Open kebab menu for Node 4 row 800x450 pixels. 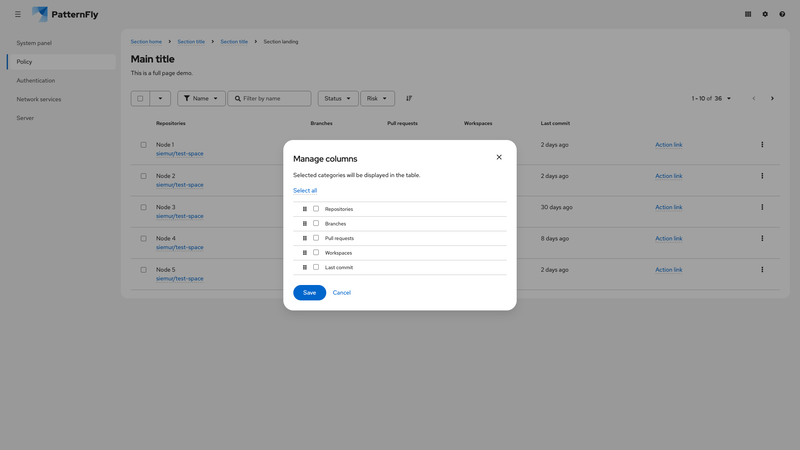762,238
